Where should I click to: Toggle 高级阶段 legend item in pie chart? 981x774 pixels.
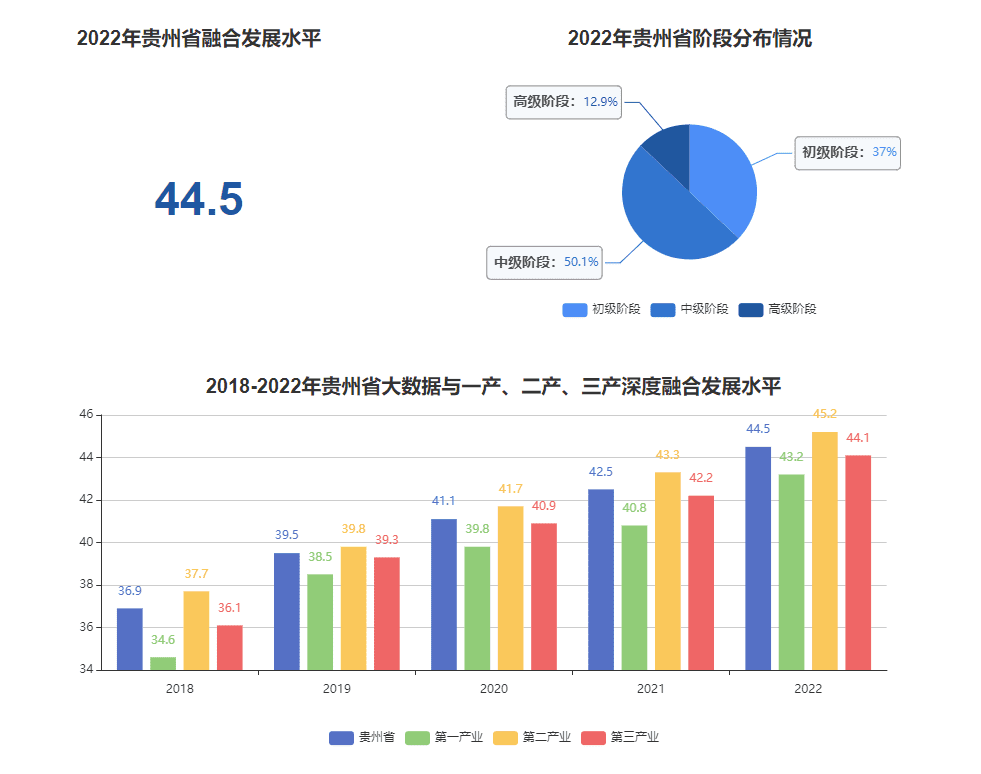point(778,310)
